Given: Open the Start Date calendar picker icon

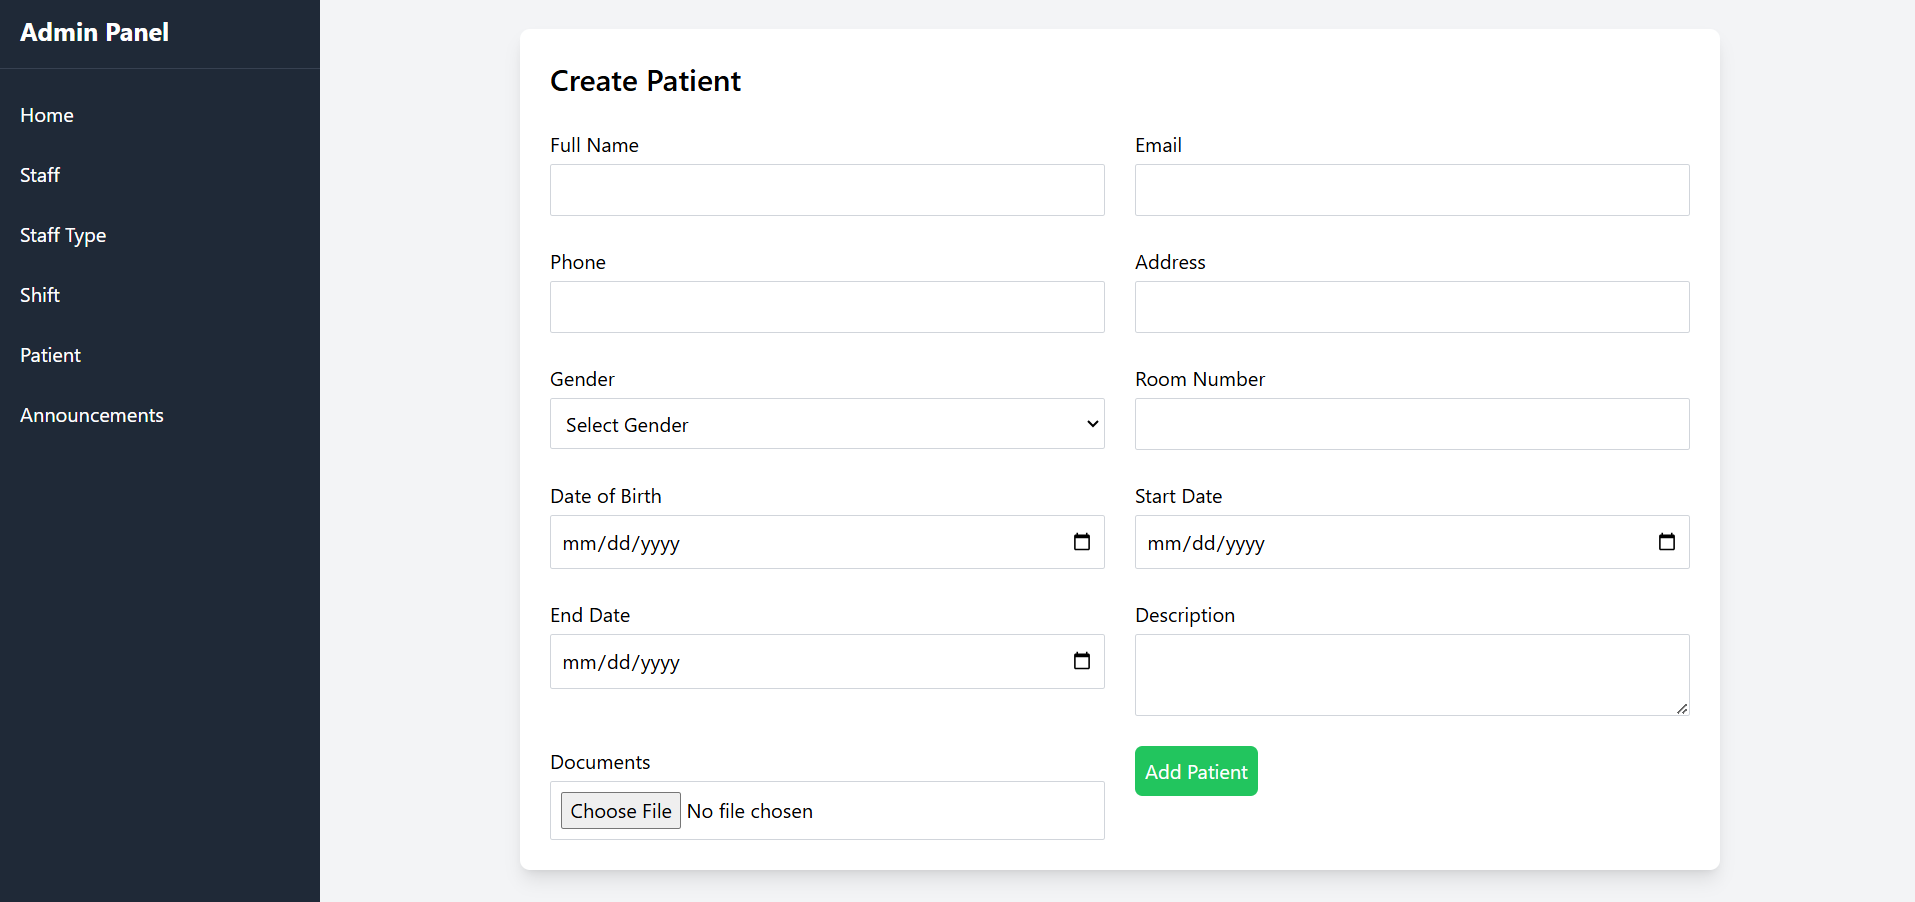Looking at the screenshot, I should 1666,542.
